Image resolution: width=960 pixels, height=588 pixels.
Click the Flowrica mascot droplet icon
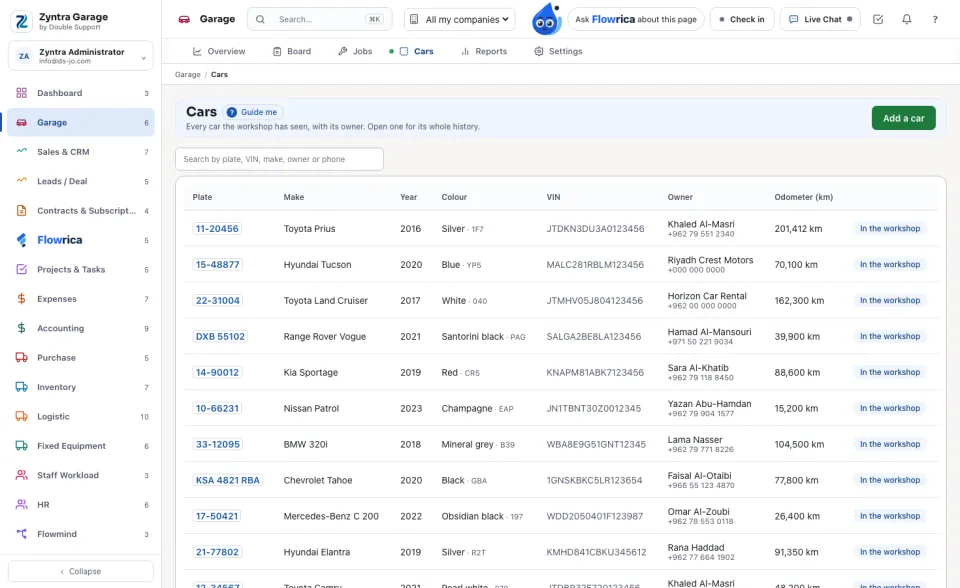pyautogui.click(x=546, y=19)
